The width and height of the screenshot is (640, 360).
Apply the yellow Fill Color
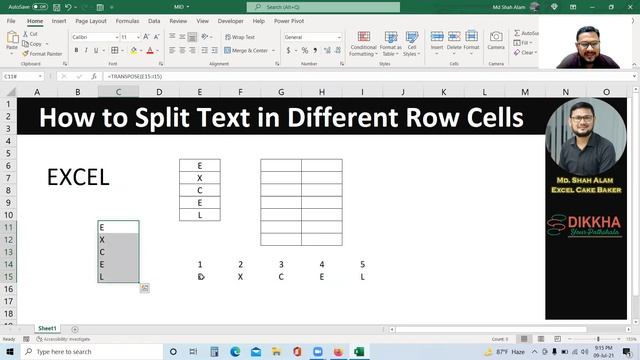(x=133, y=50)
